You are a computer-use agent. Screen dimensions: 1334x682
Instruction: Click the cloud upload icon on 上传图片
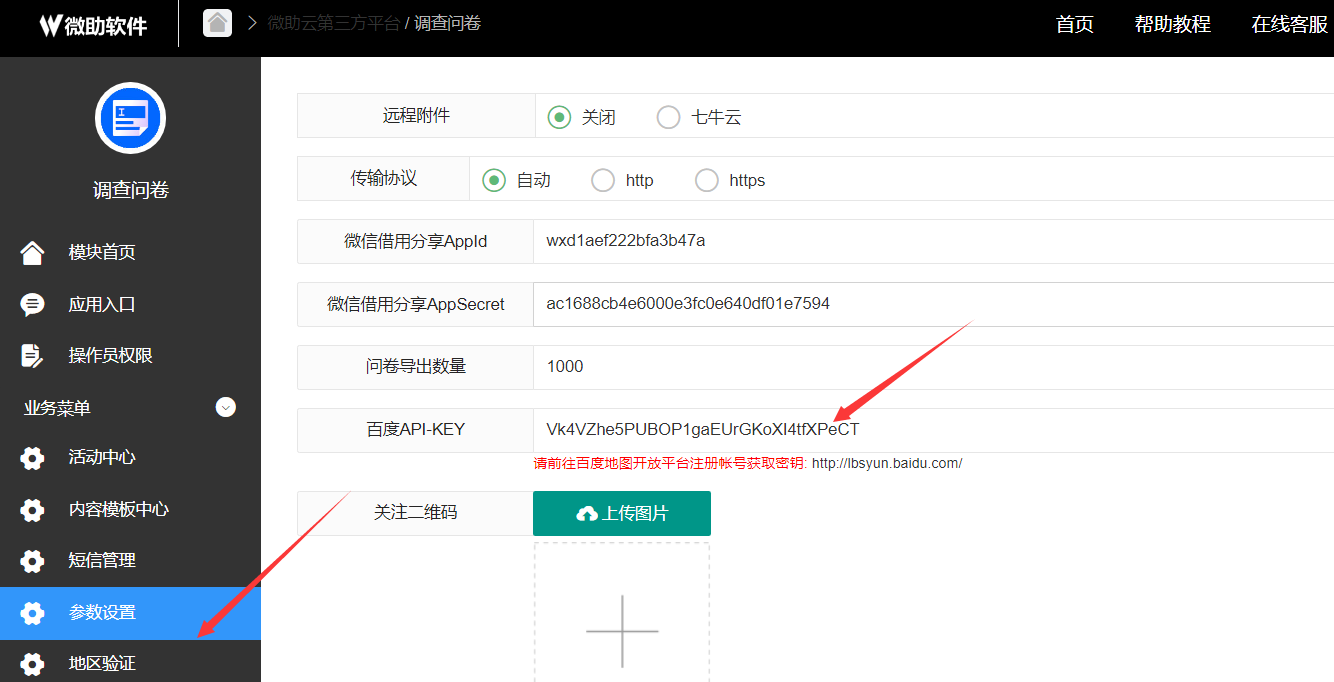click(x=587, y=514)
